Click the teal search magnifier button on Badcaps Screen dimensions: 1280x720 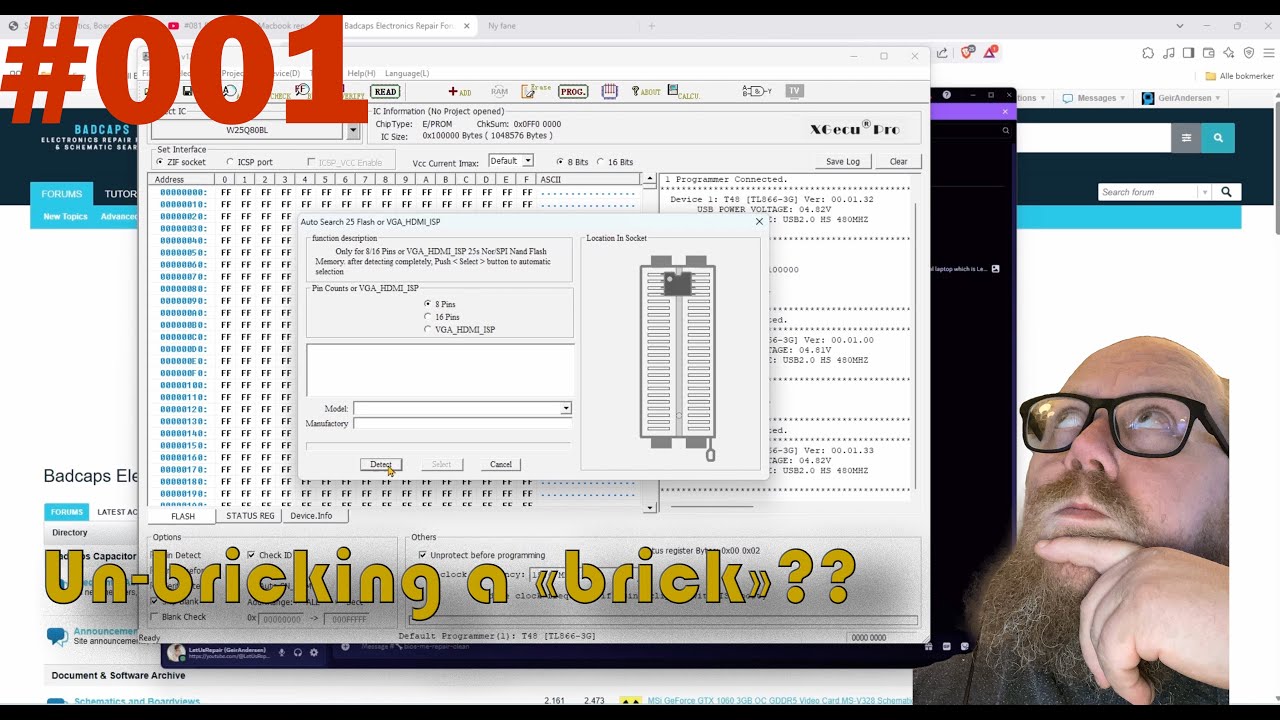pos(1218,138)
